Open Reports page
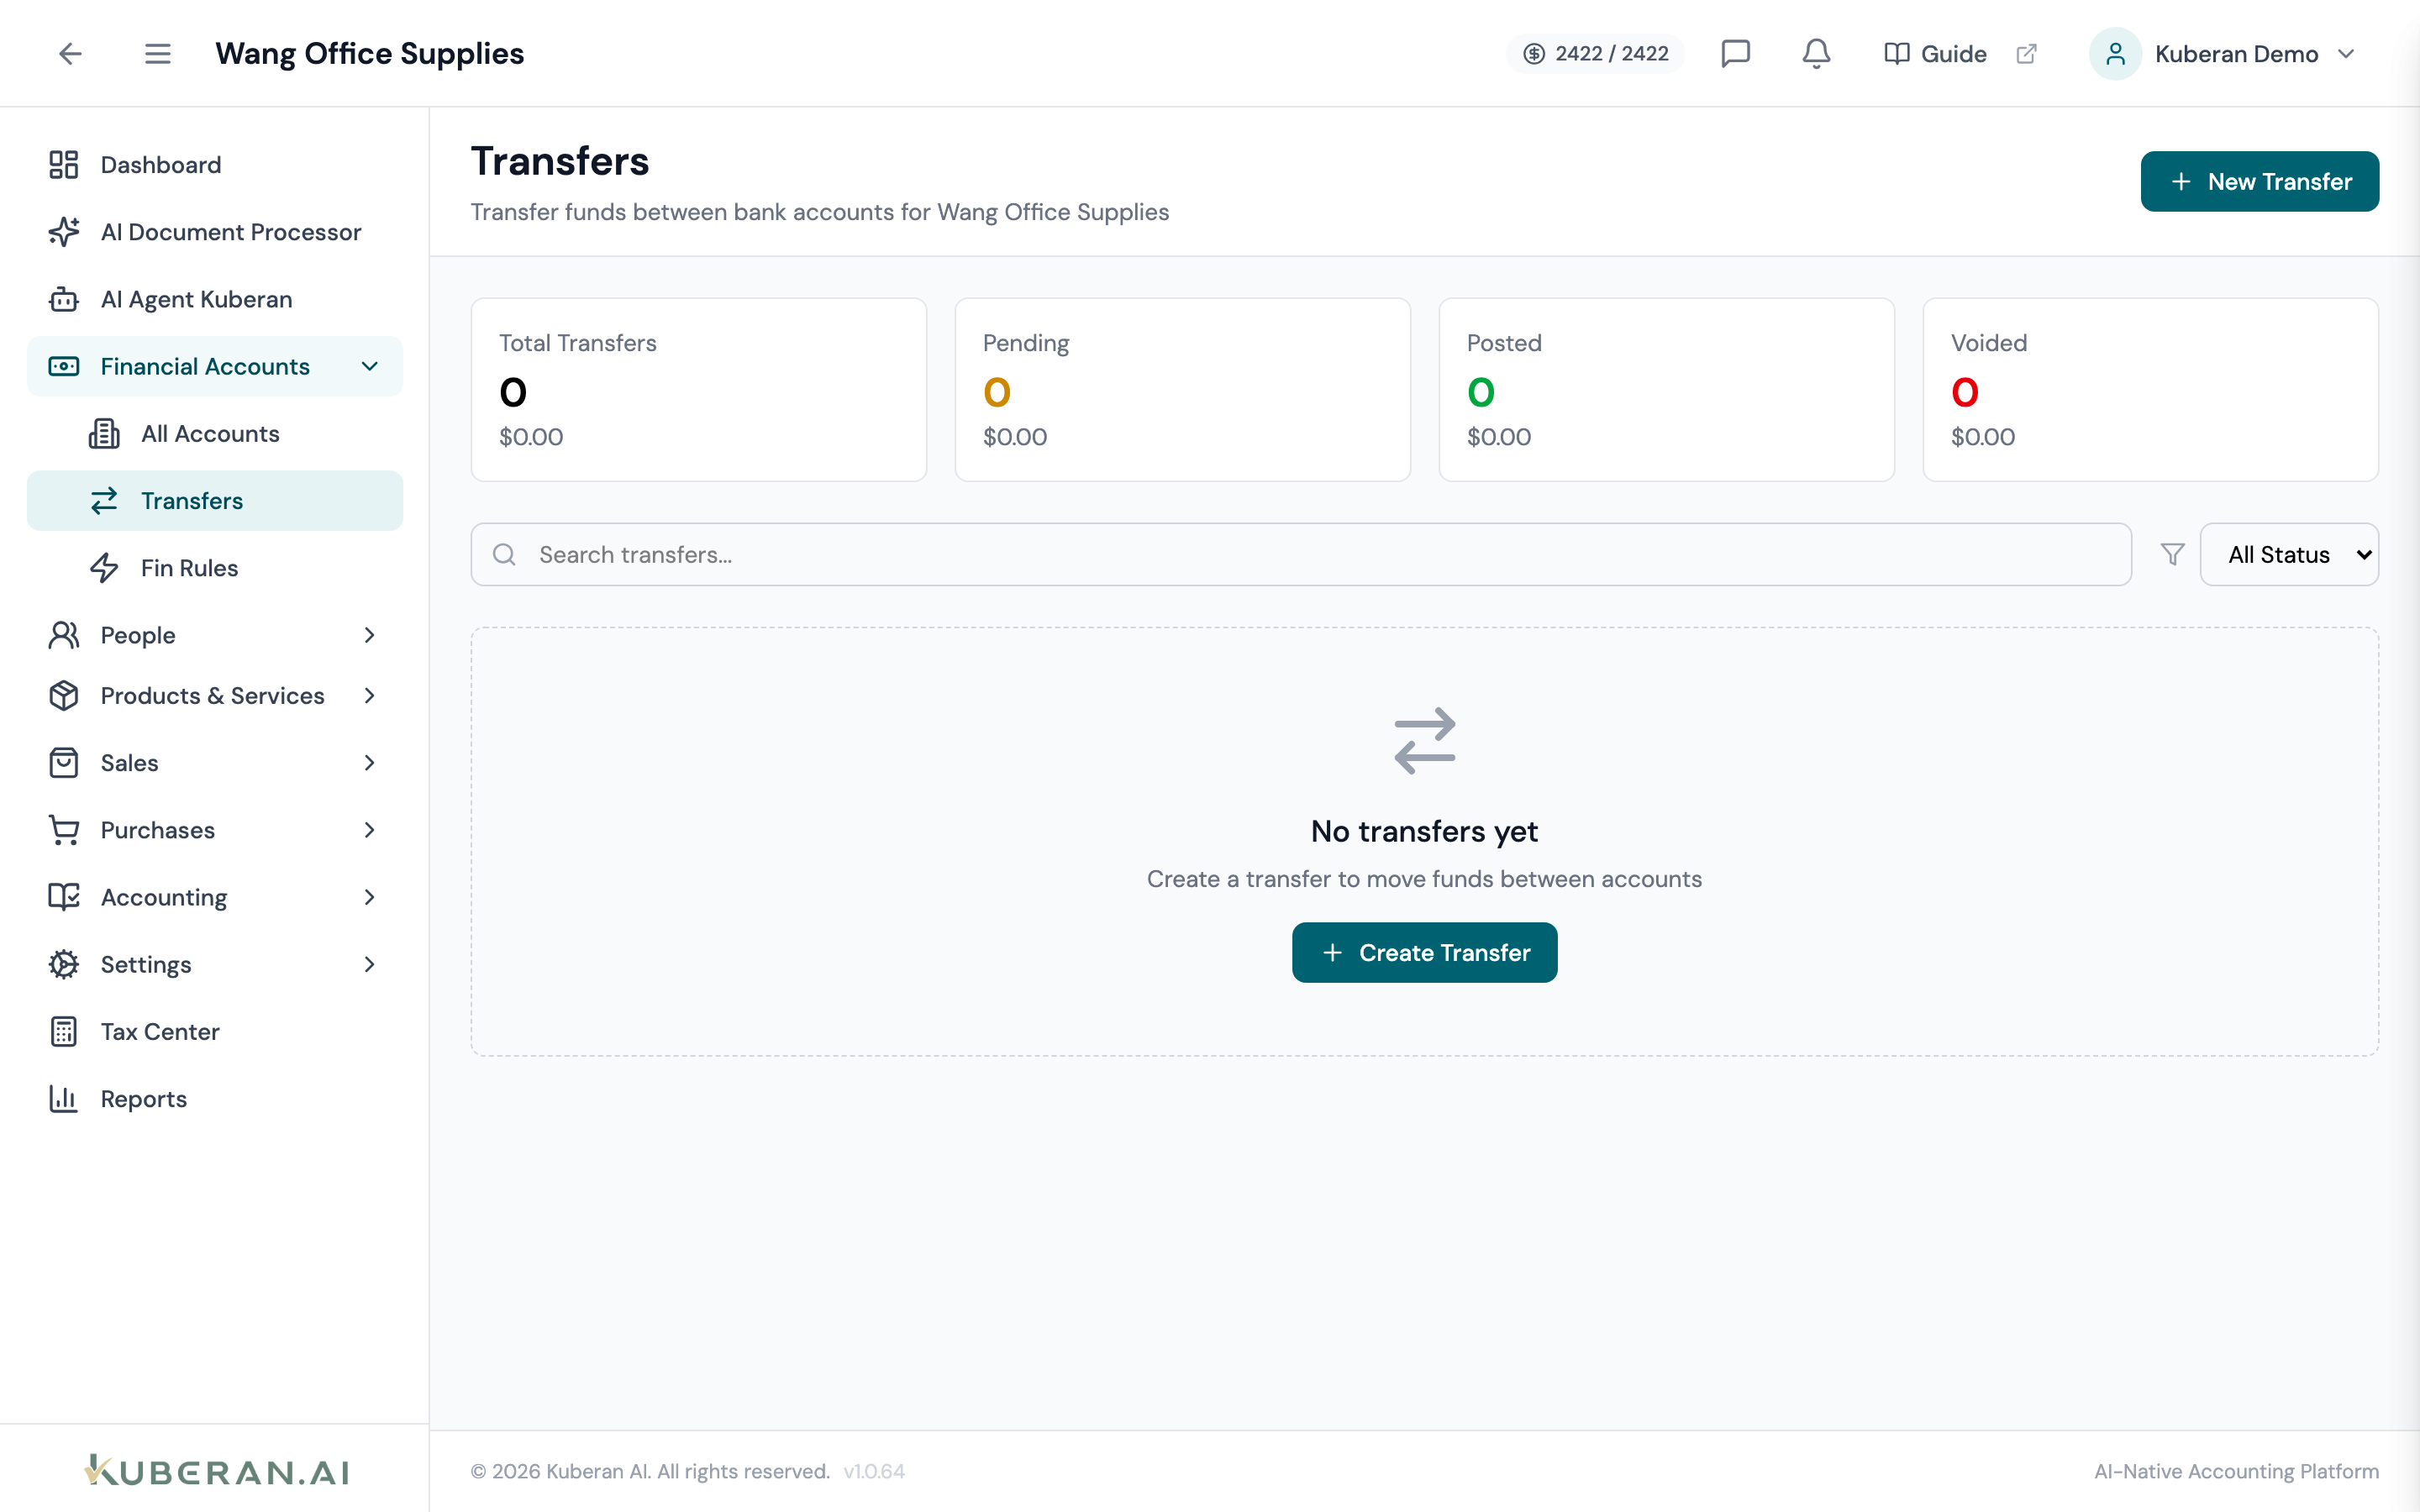2420x1512 pixels. (215, 1099)
